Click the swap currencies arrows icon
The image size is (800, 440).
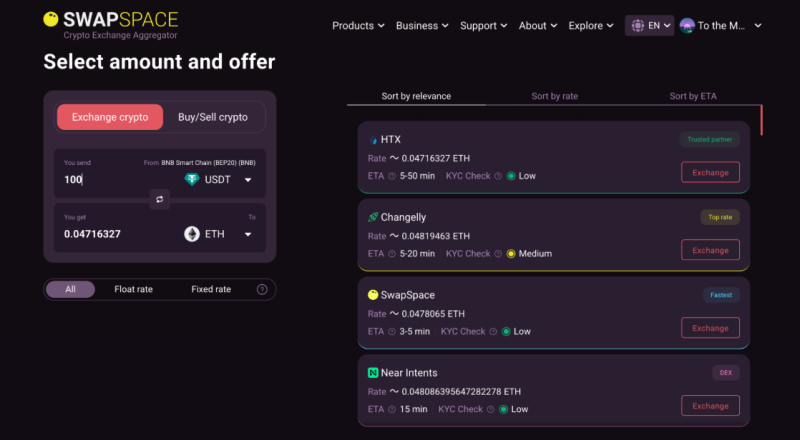(x=159, y=200)
